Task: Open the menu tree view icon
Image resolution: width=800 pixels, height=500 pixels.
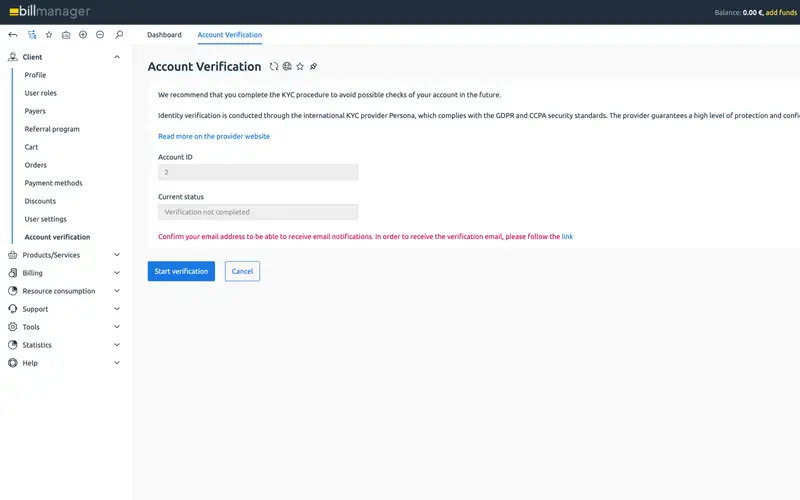Action: 32,35
